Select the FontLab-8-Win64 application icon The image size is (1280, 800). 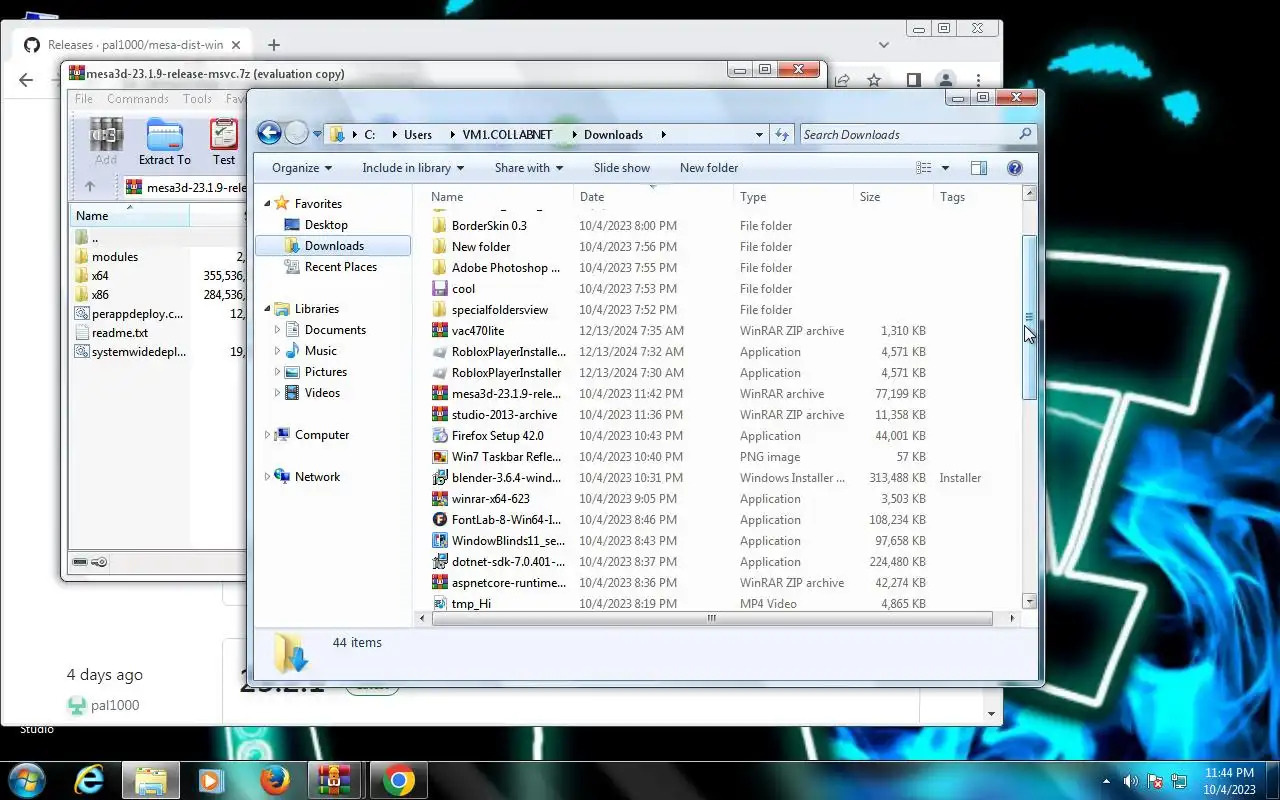click(439, 520)
